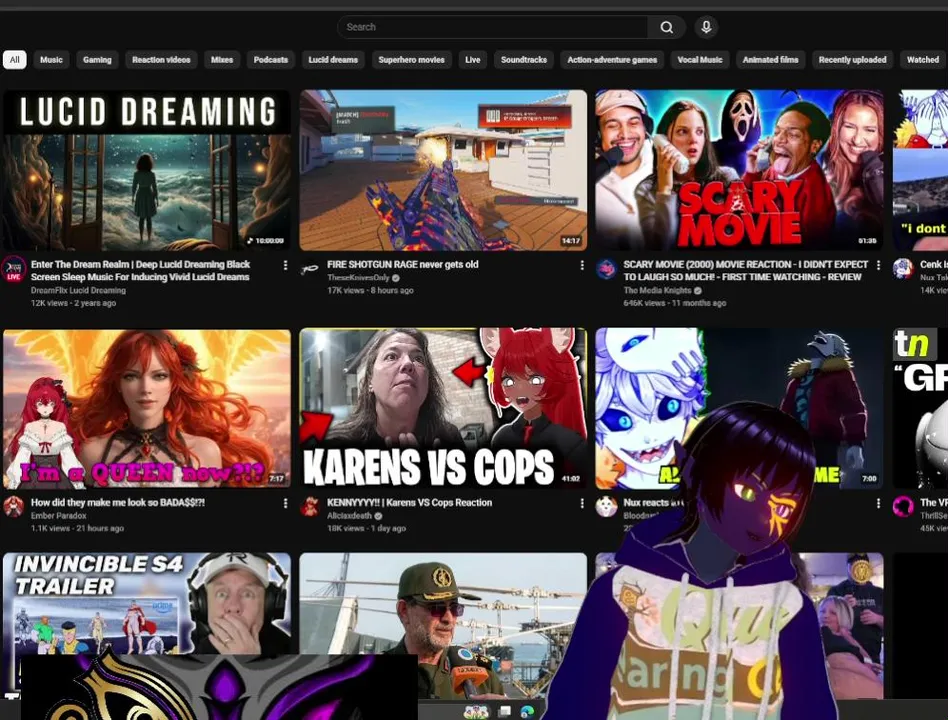Click Microsoft Edge icon in taskbar
This screenshot has height=720, width=948.
[527, 712]
